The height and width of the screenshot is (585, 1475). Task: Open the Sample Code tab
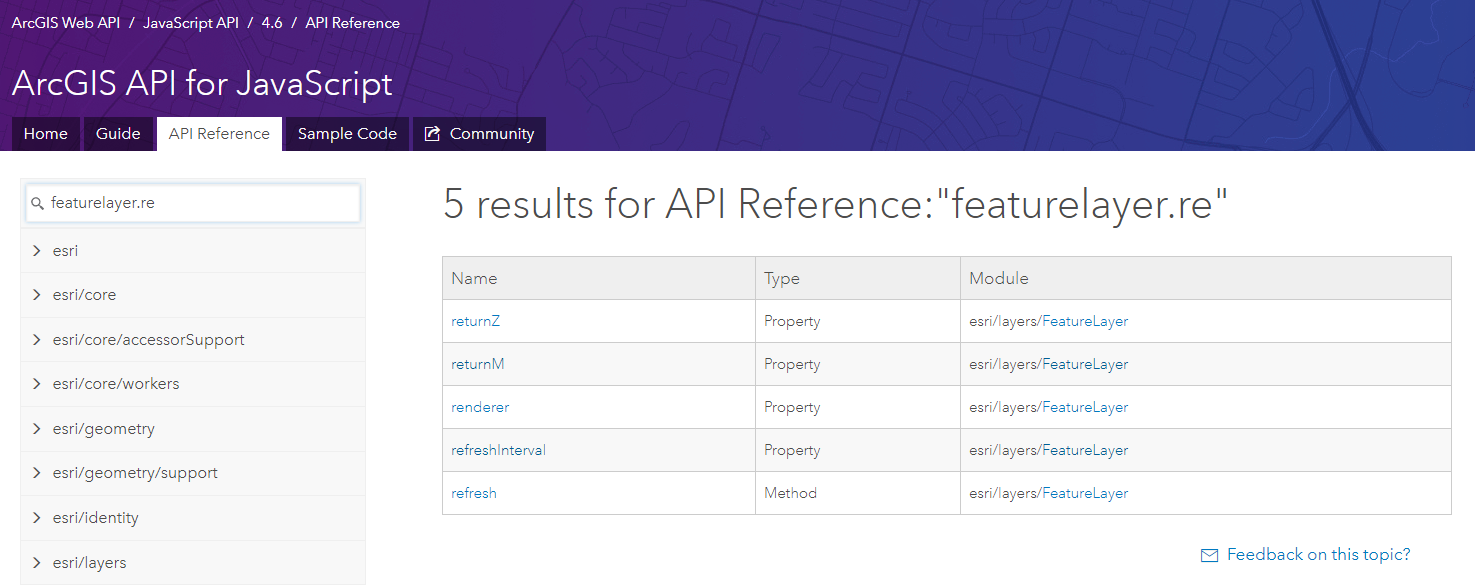click(x=347, y=134)
